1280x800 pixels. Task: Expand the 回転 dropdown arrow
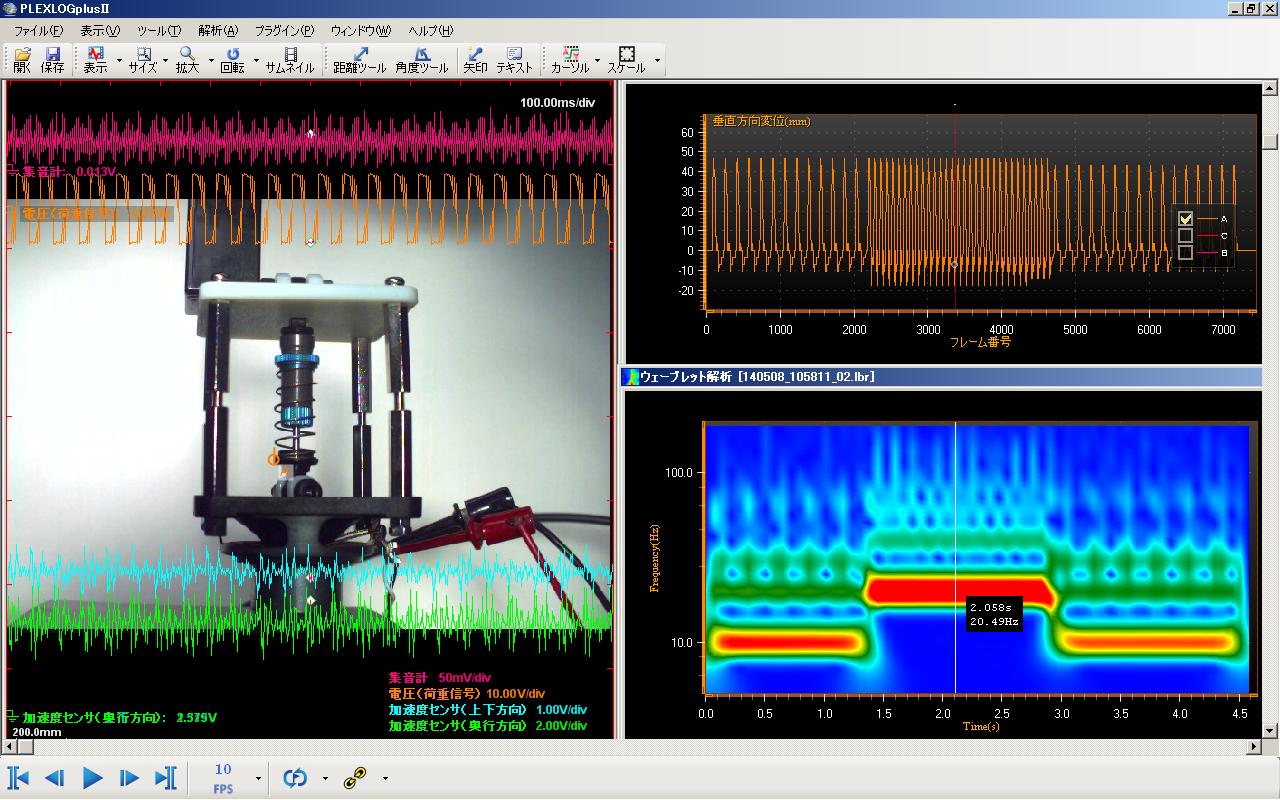click(x=255, y=61)
